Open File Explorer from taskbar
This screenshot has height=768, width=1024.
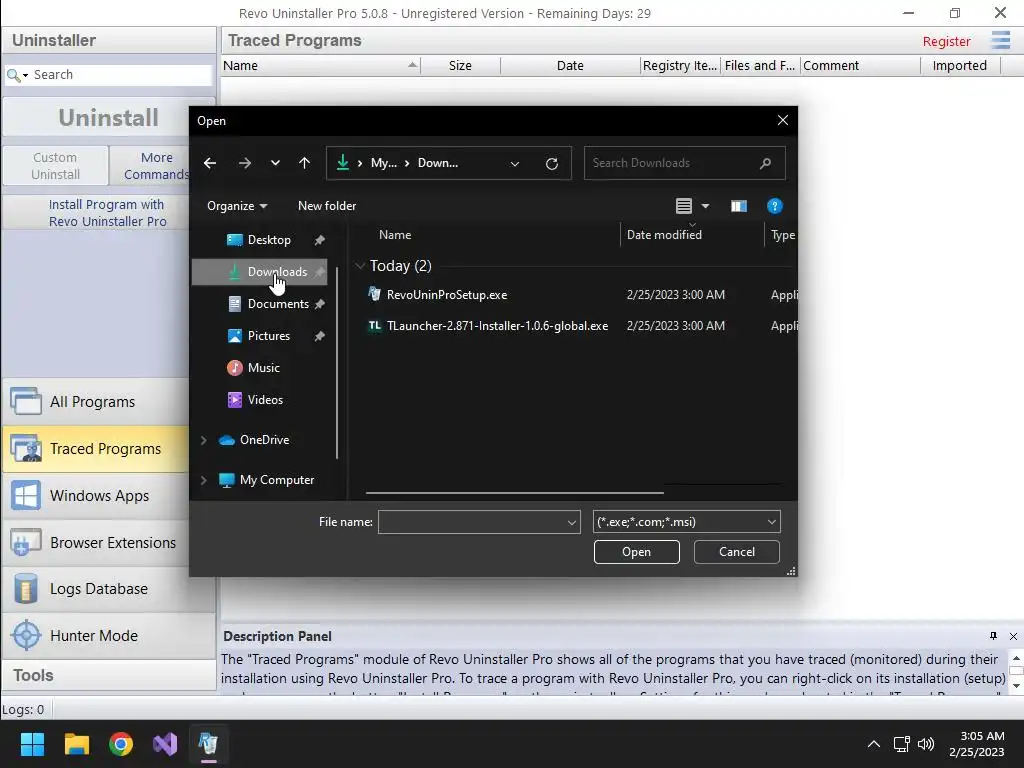coord(76,744)
